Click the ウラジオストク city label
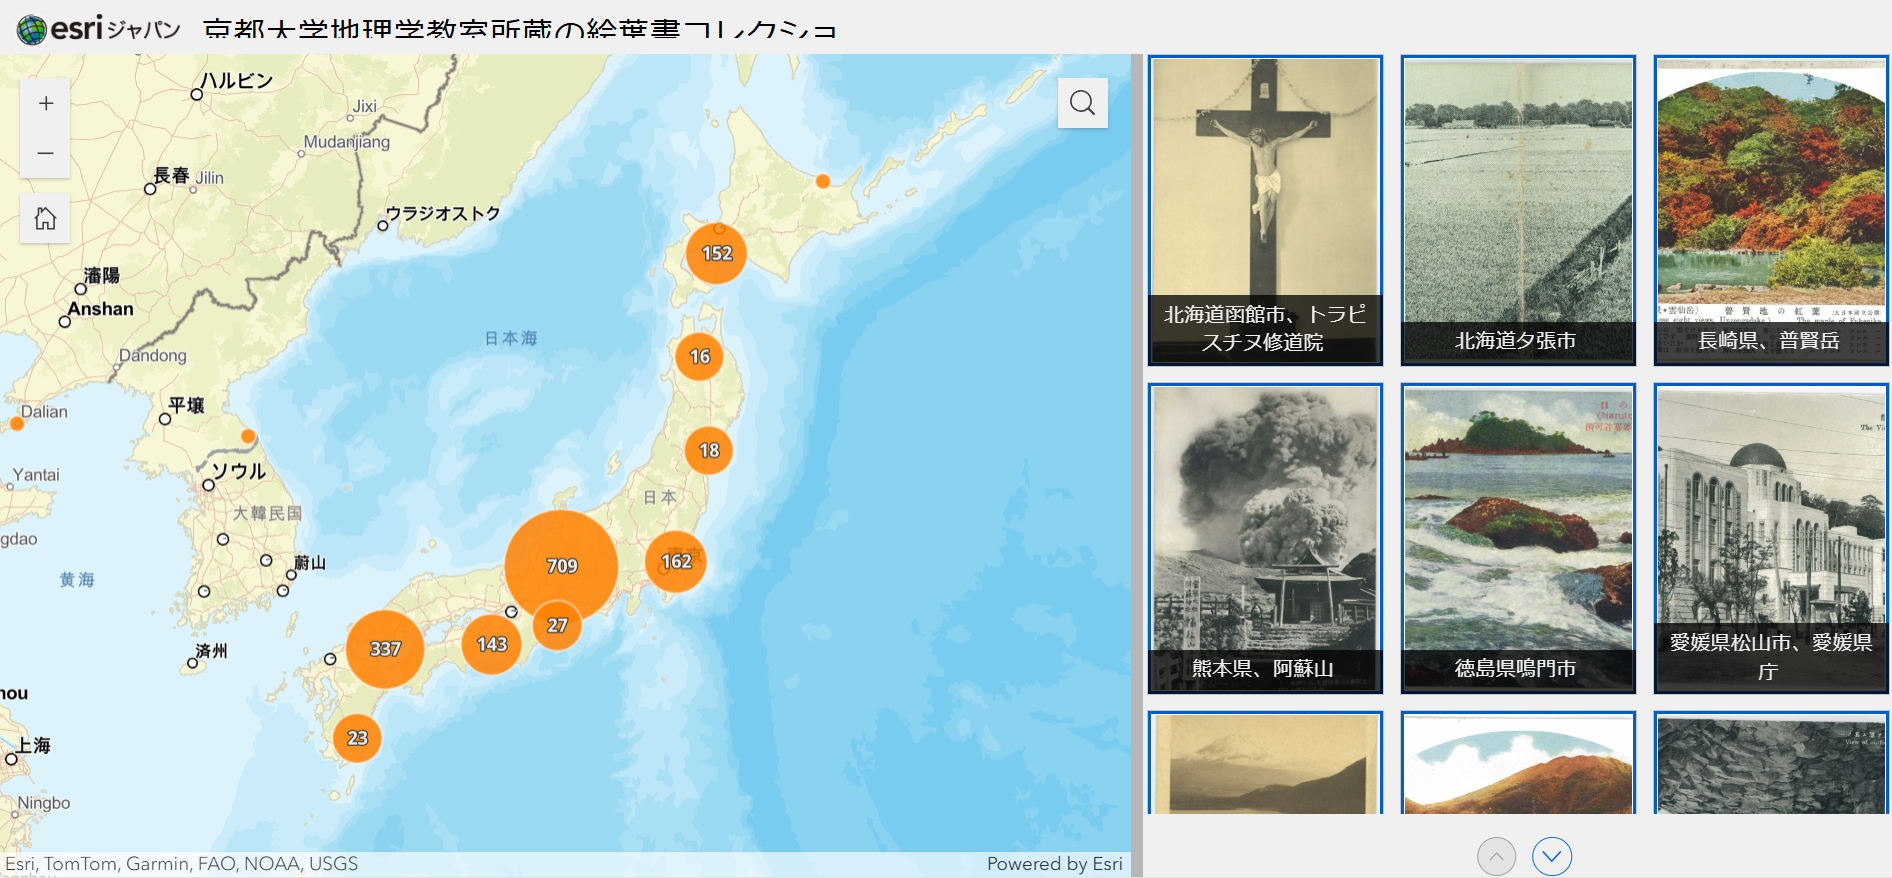The width and height of the screenshot is (1892, 878). [443, 213]
